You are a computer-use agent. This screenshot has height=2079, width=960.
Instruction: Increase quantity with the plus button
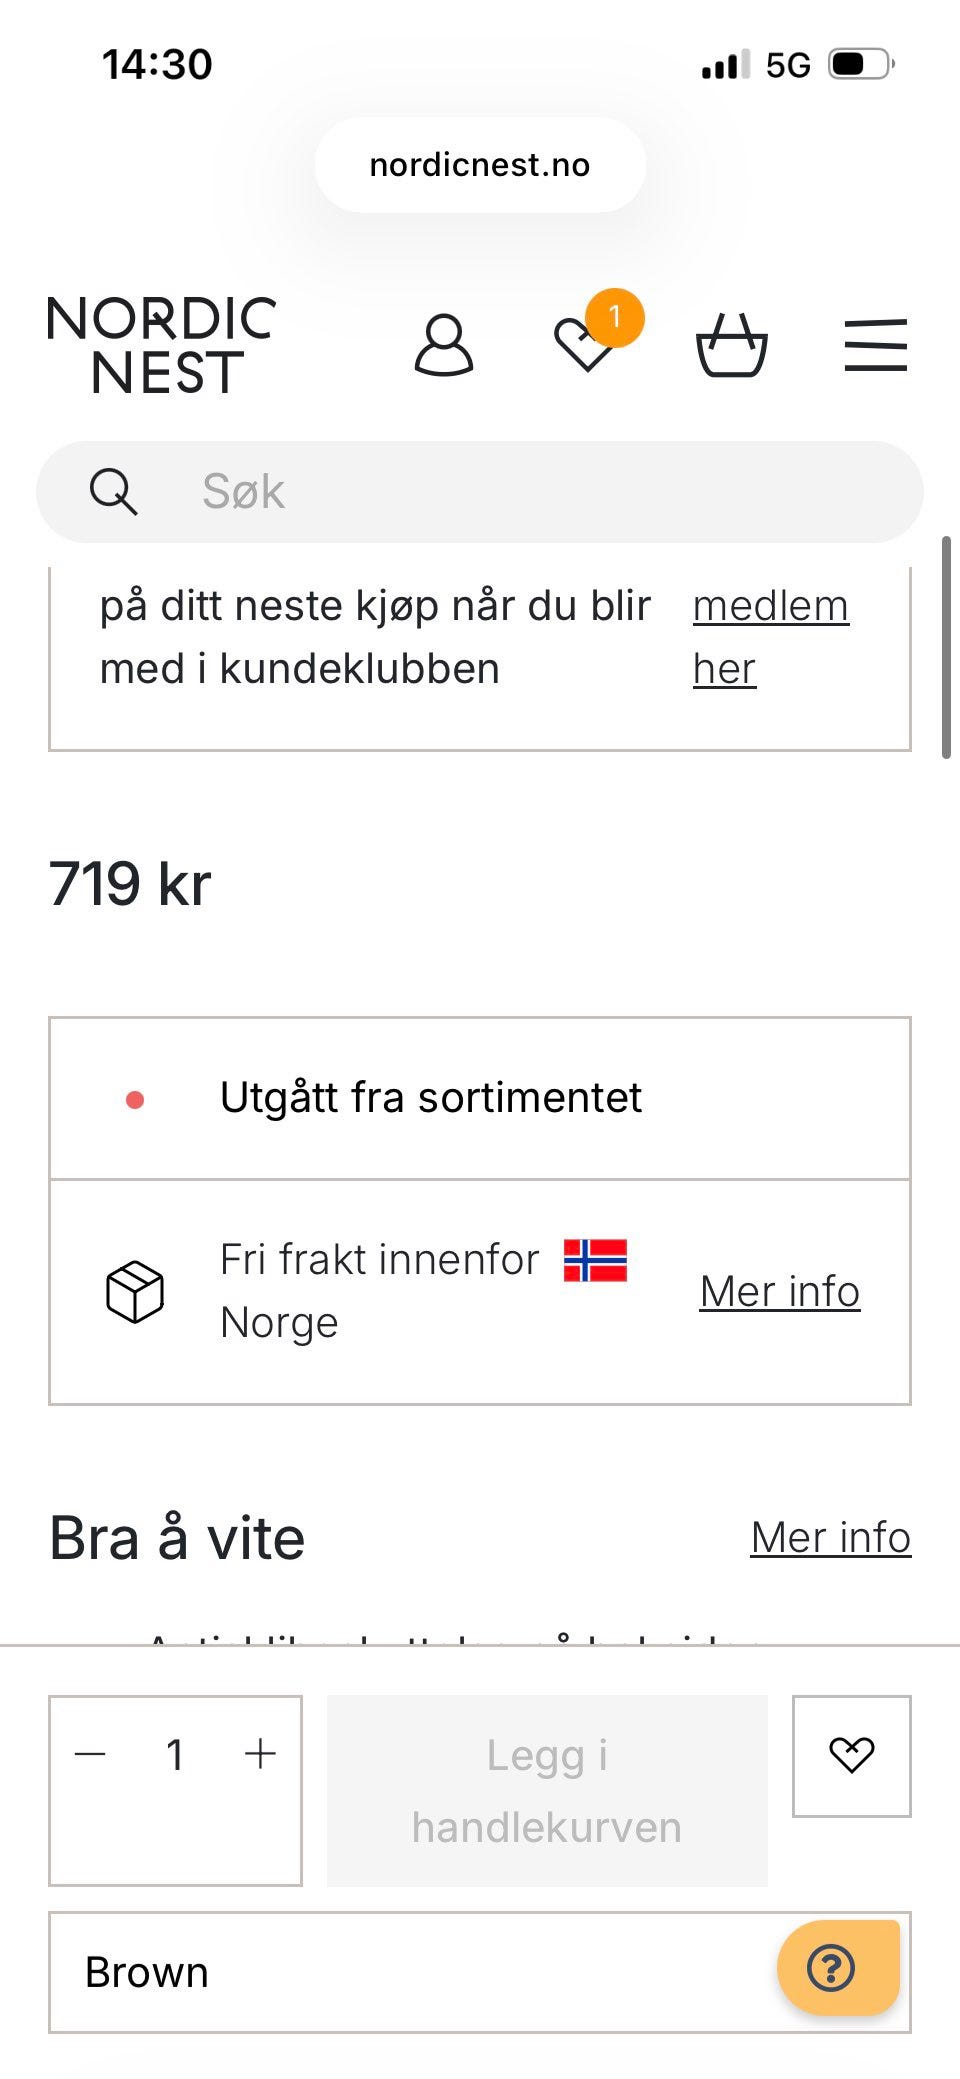point(260,1754)
